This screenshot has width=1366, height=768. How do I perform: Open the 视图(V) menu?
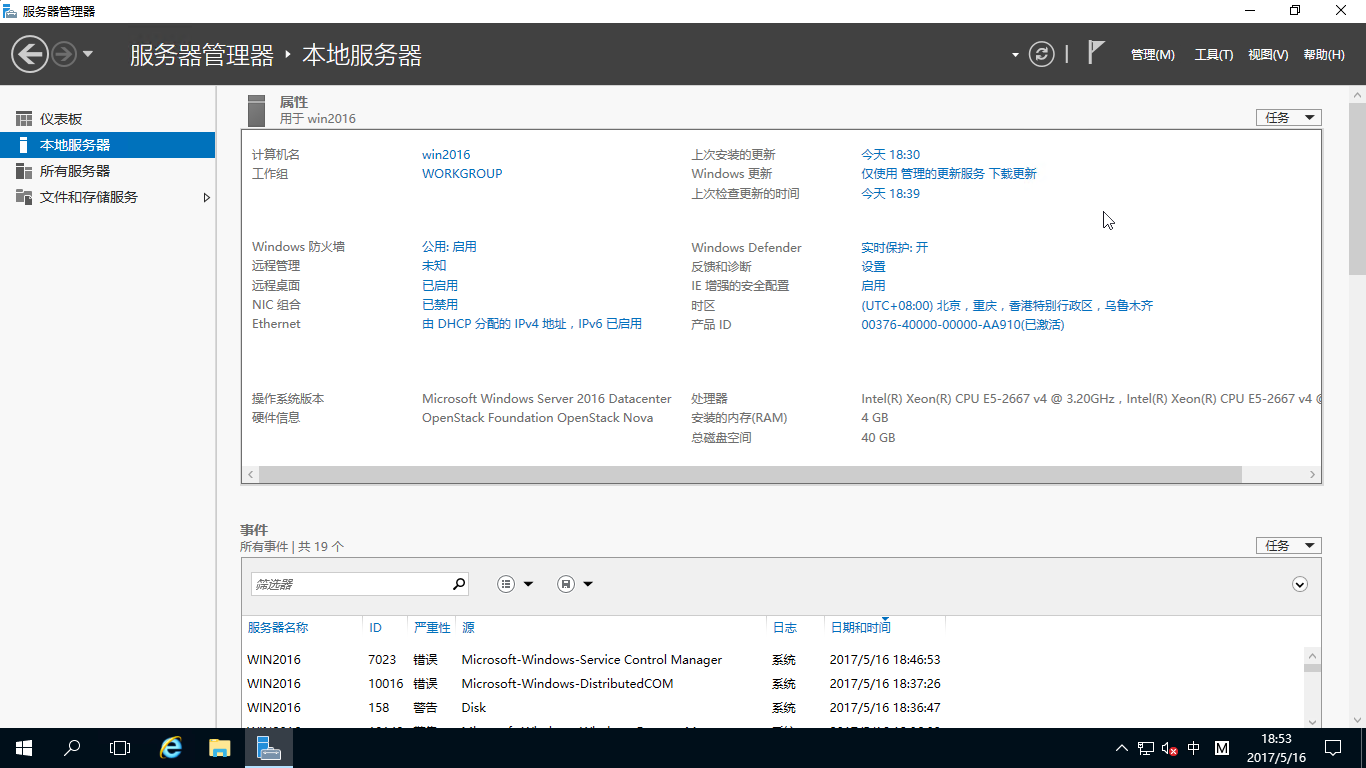pyautogui.click(x=1268, y=55)
